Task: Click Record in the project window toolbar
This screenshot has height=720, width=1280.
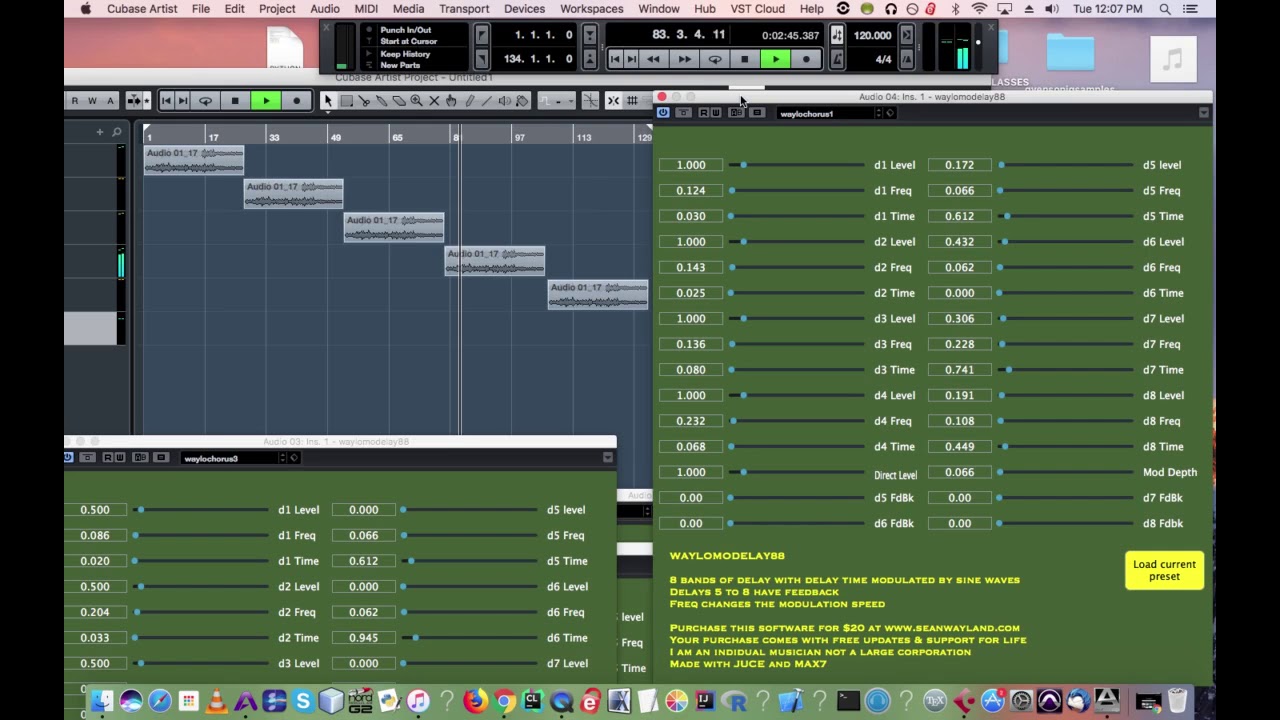Action: click(296, 101)
